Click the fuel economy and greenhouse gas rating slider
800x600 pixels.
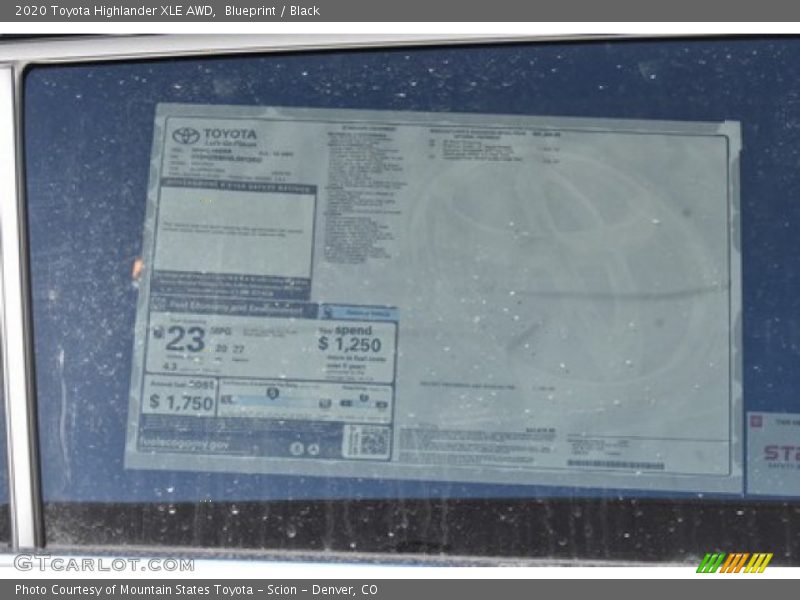point(278,399)
